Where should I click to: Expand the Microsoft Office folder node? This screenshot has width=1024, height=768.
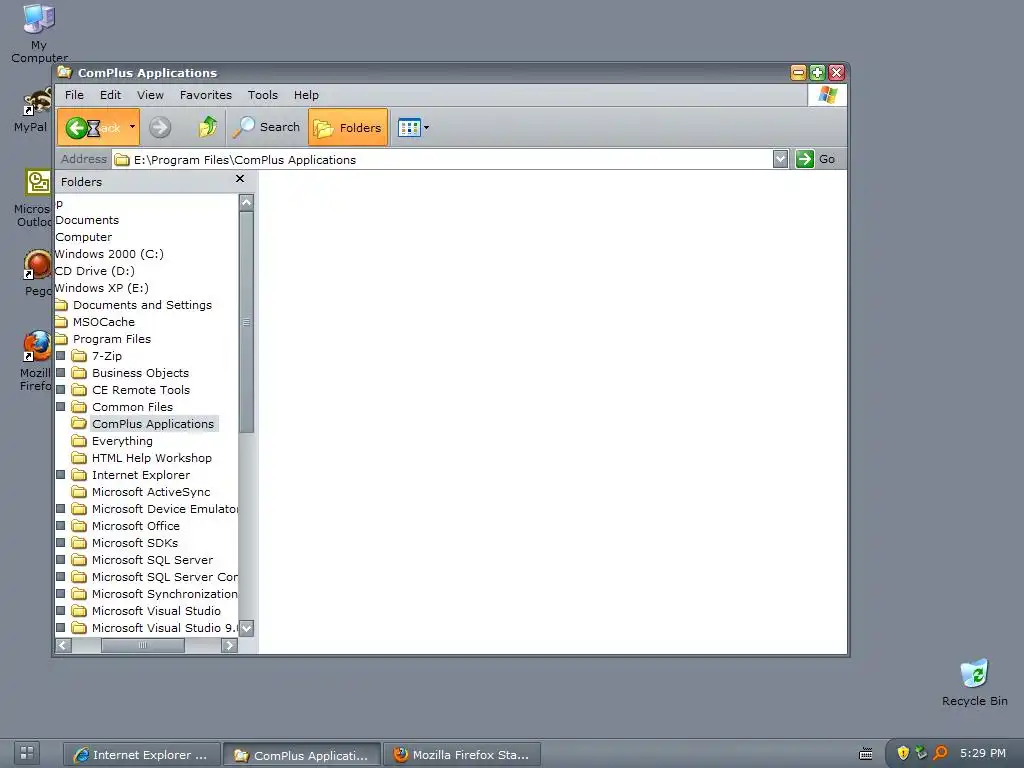pyautogui.click(x=61, y=526)
